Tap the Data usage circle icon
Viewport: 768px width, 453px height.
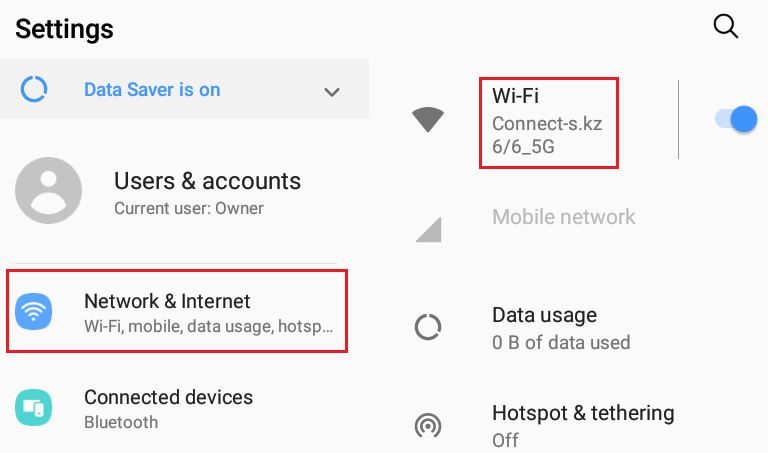point(428,327)
